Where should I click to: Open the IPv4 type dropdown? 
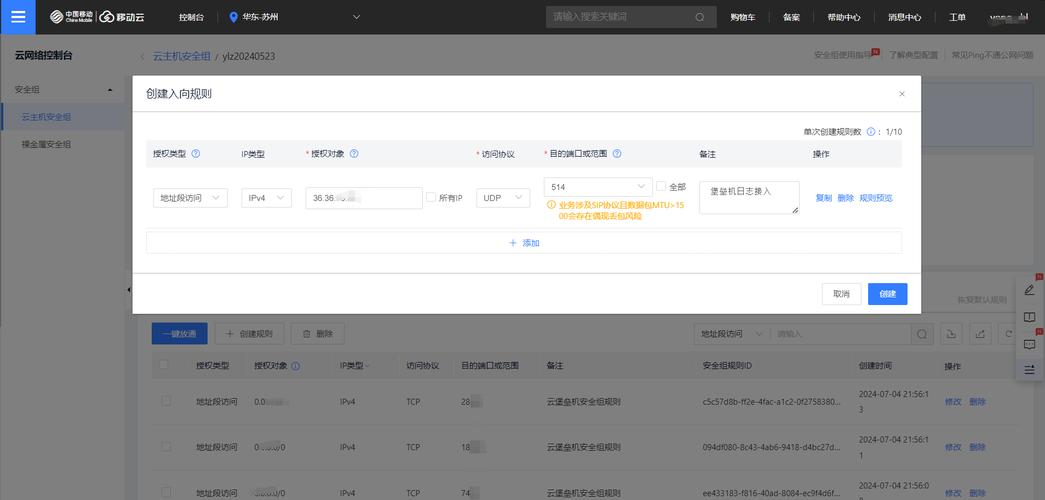click(x=267, y=198)
